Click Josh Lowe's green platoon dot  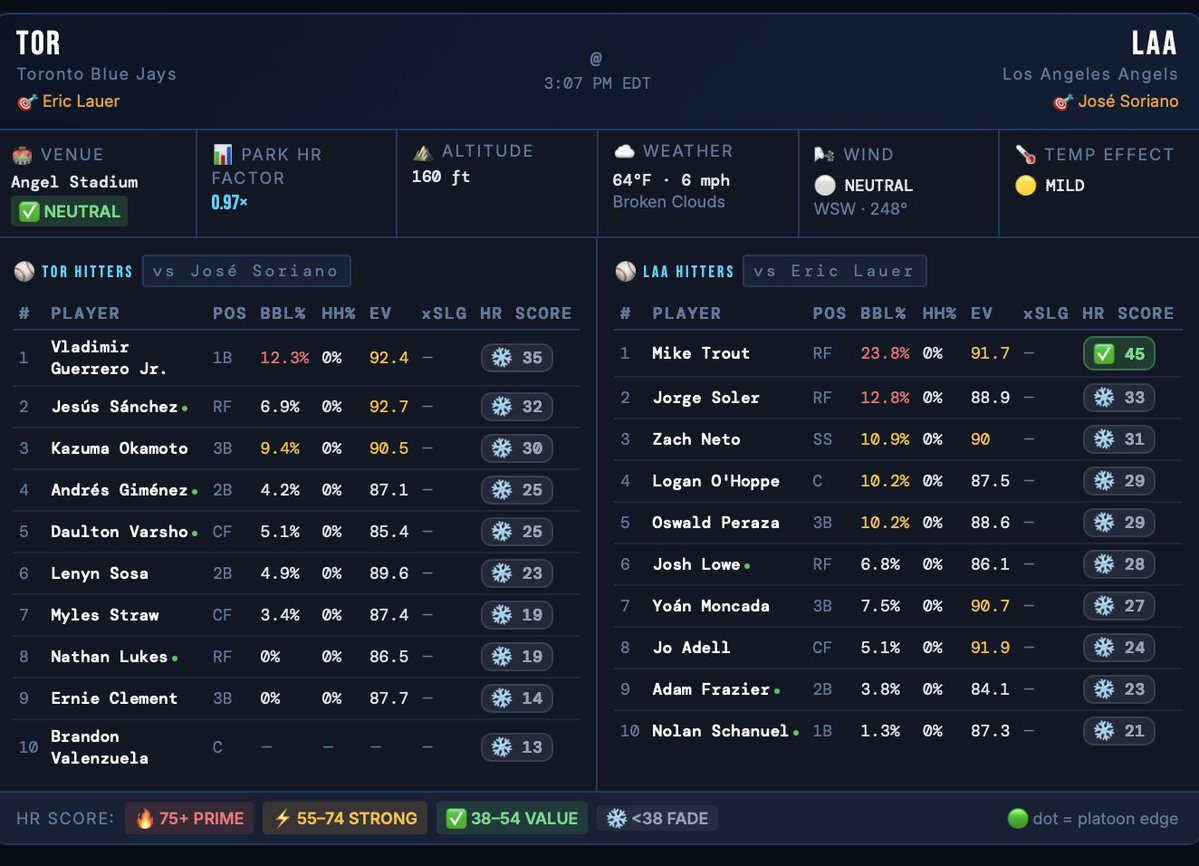click(747, 566)
